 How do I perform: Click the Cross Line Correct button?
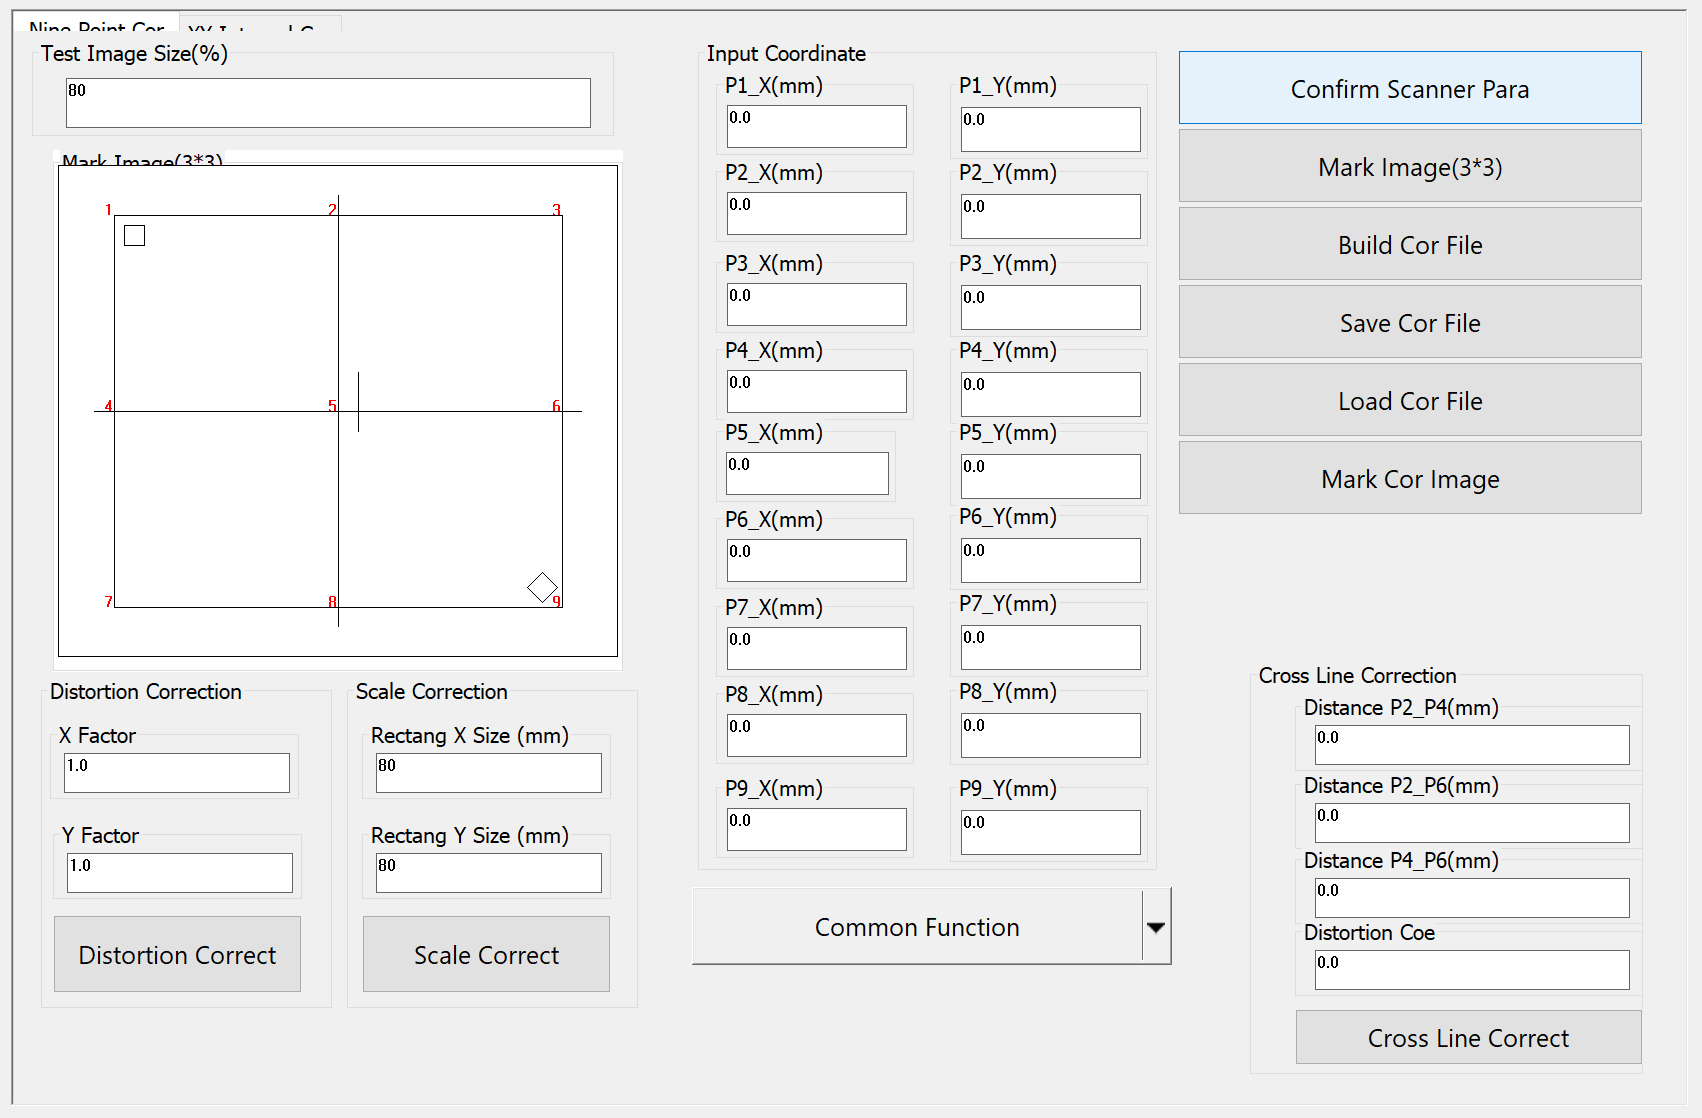1468,1037
